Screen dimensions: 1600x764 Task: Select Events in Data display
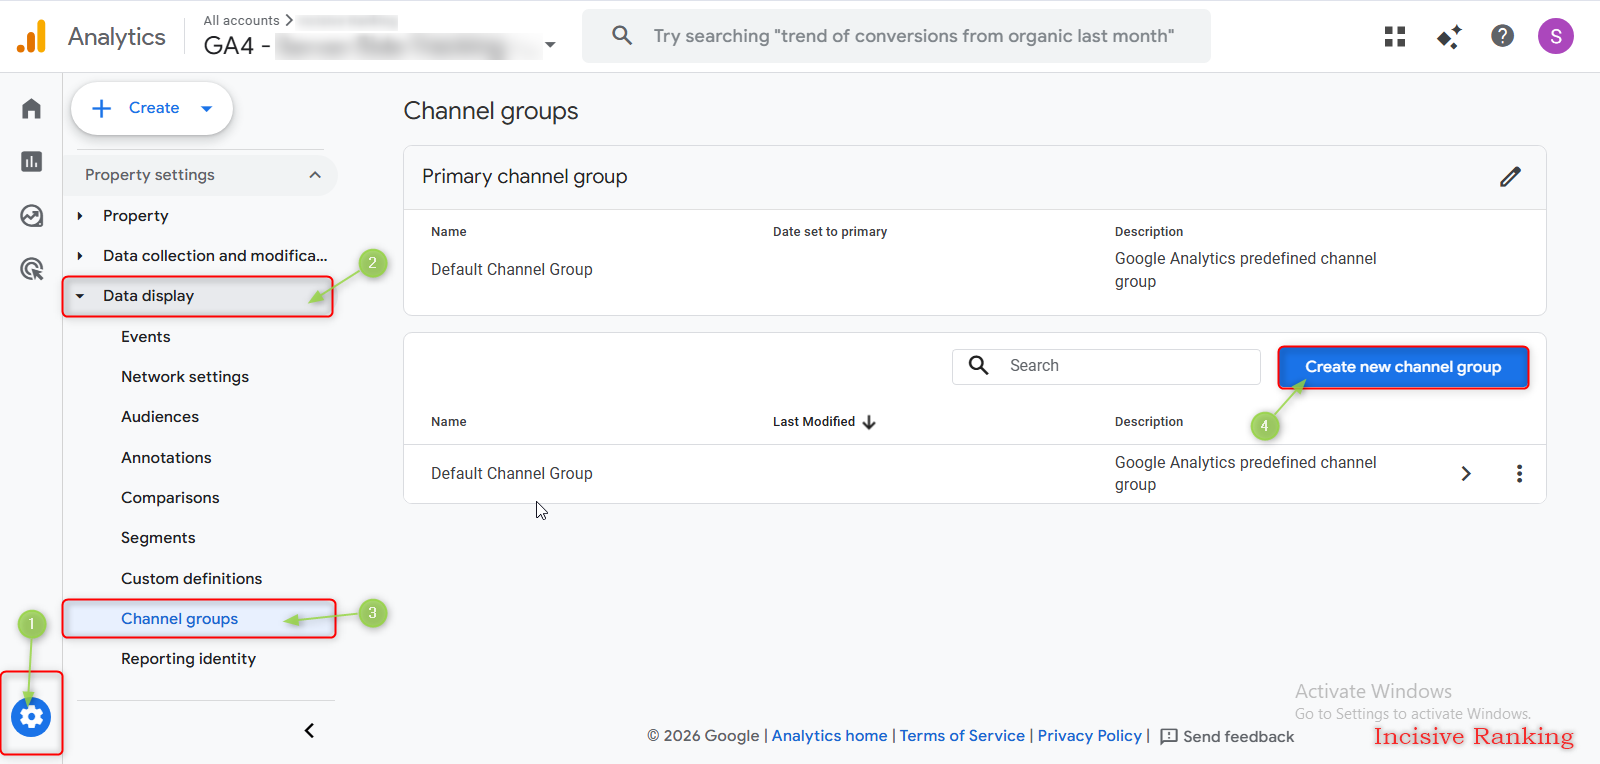tap(146, 337)
